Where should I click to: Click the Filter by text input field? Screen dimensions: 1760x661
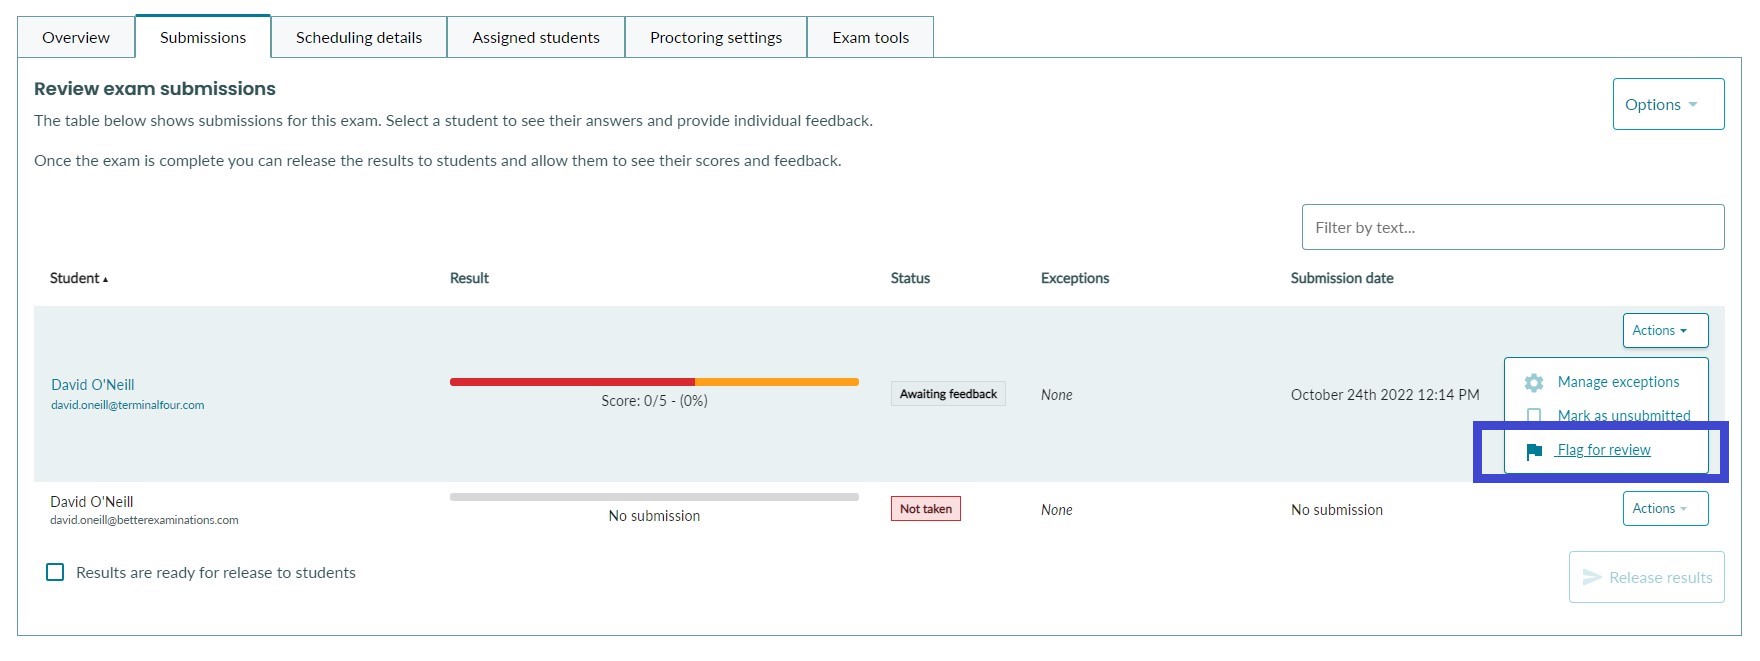[x=1513, y=227]
